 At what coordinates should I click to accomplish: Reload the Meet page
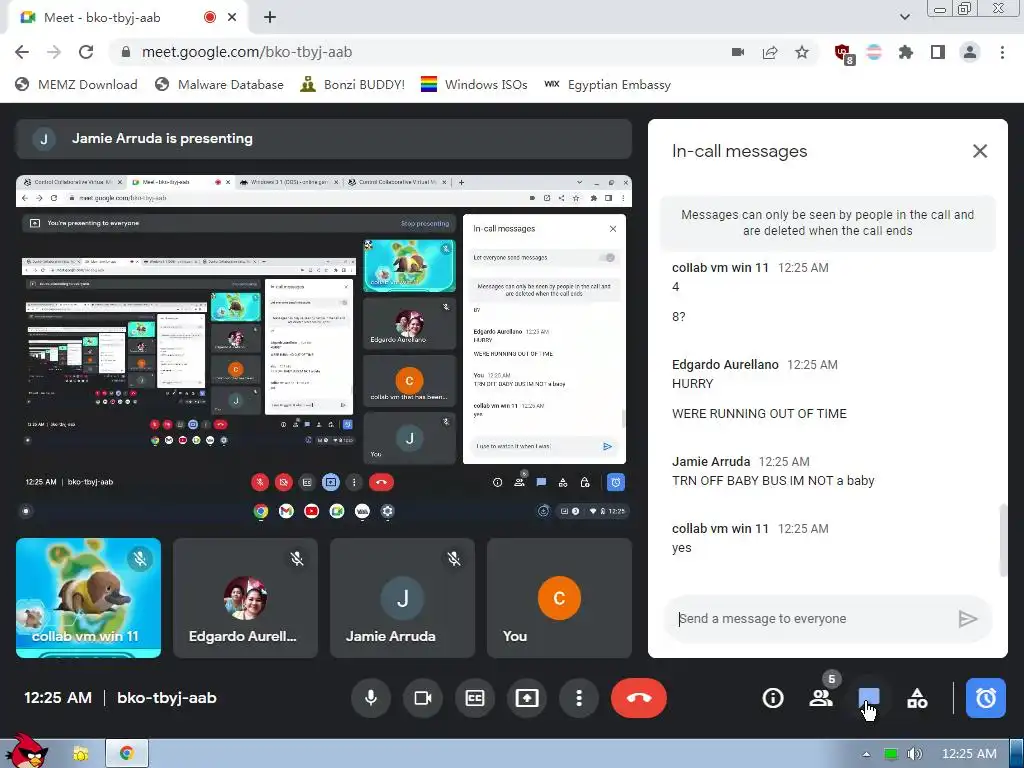coord(86,52)
